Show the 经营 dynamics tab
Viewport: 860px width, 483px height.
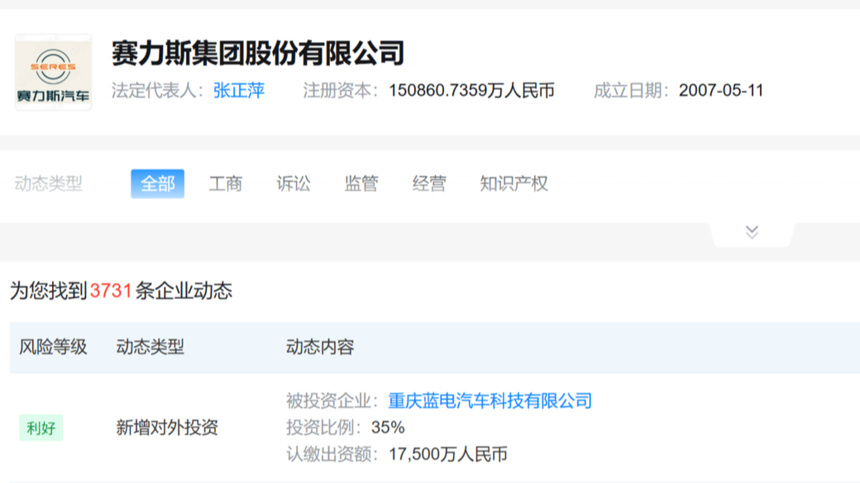429,184
